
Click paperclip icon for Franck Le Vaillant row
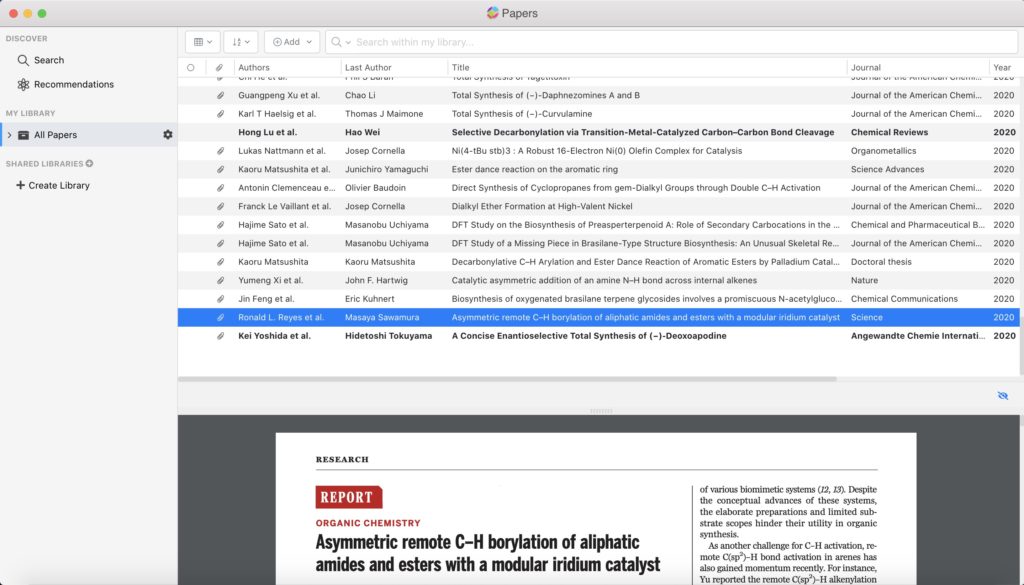coord(221,206)
